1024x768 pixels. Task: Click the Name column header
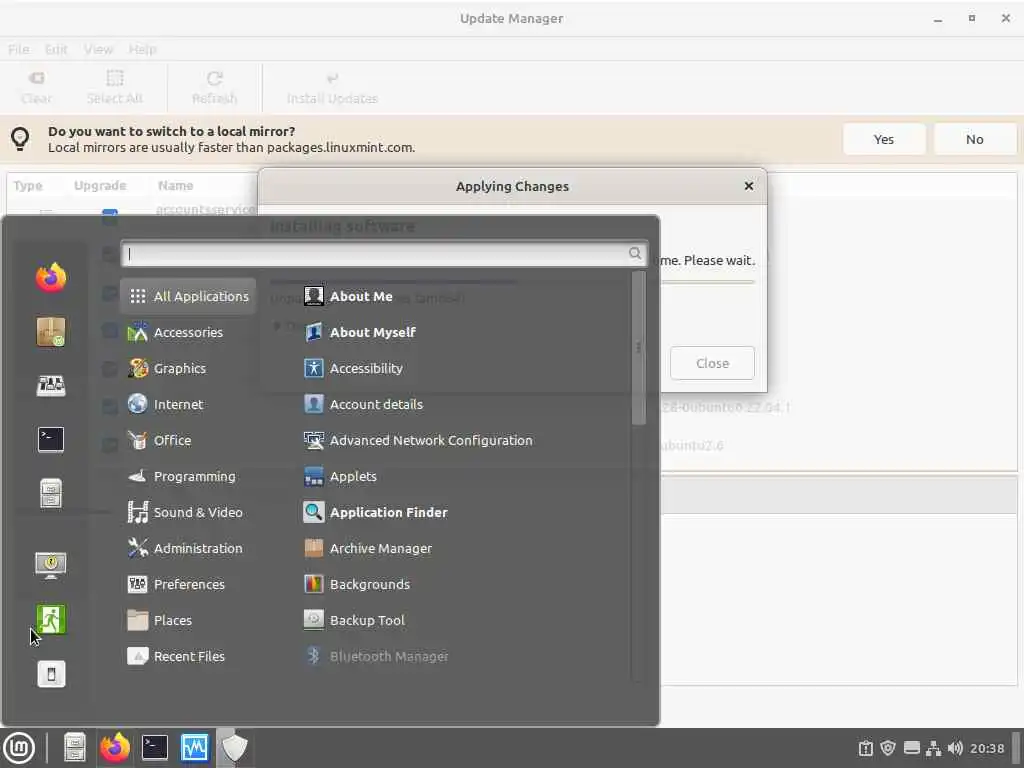[175, 185]
